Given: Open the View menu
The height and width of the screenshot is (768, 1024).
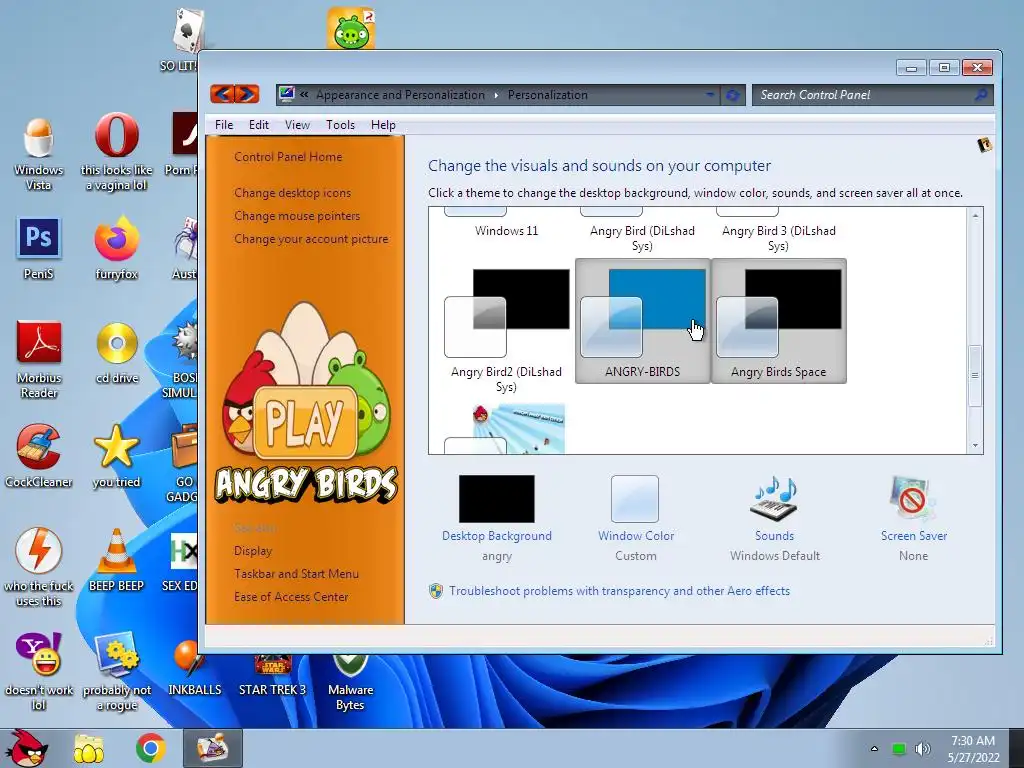Looking at the screenshot, I should pyautogui.click(x=297, y=125).
